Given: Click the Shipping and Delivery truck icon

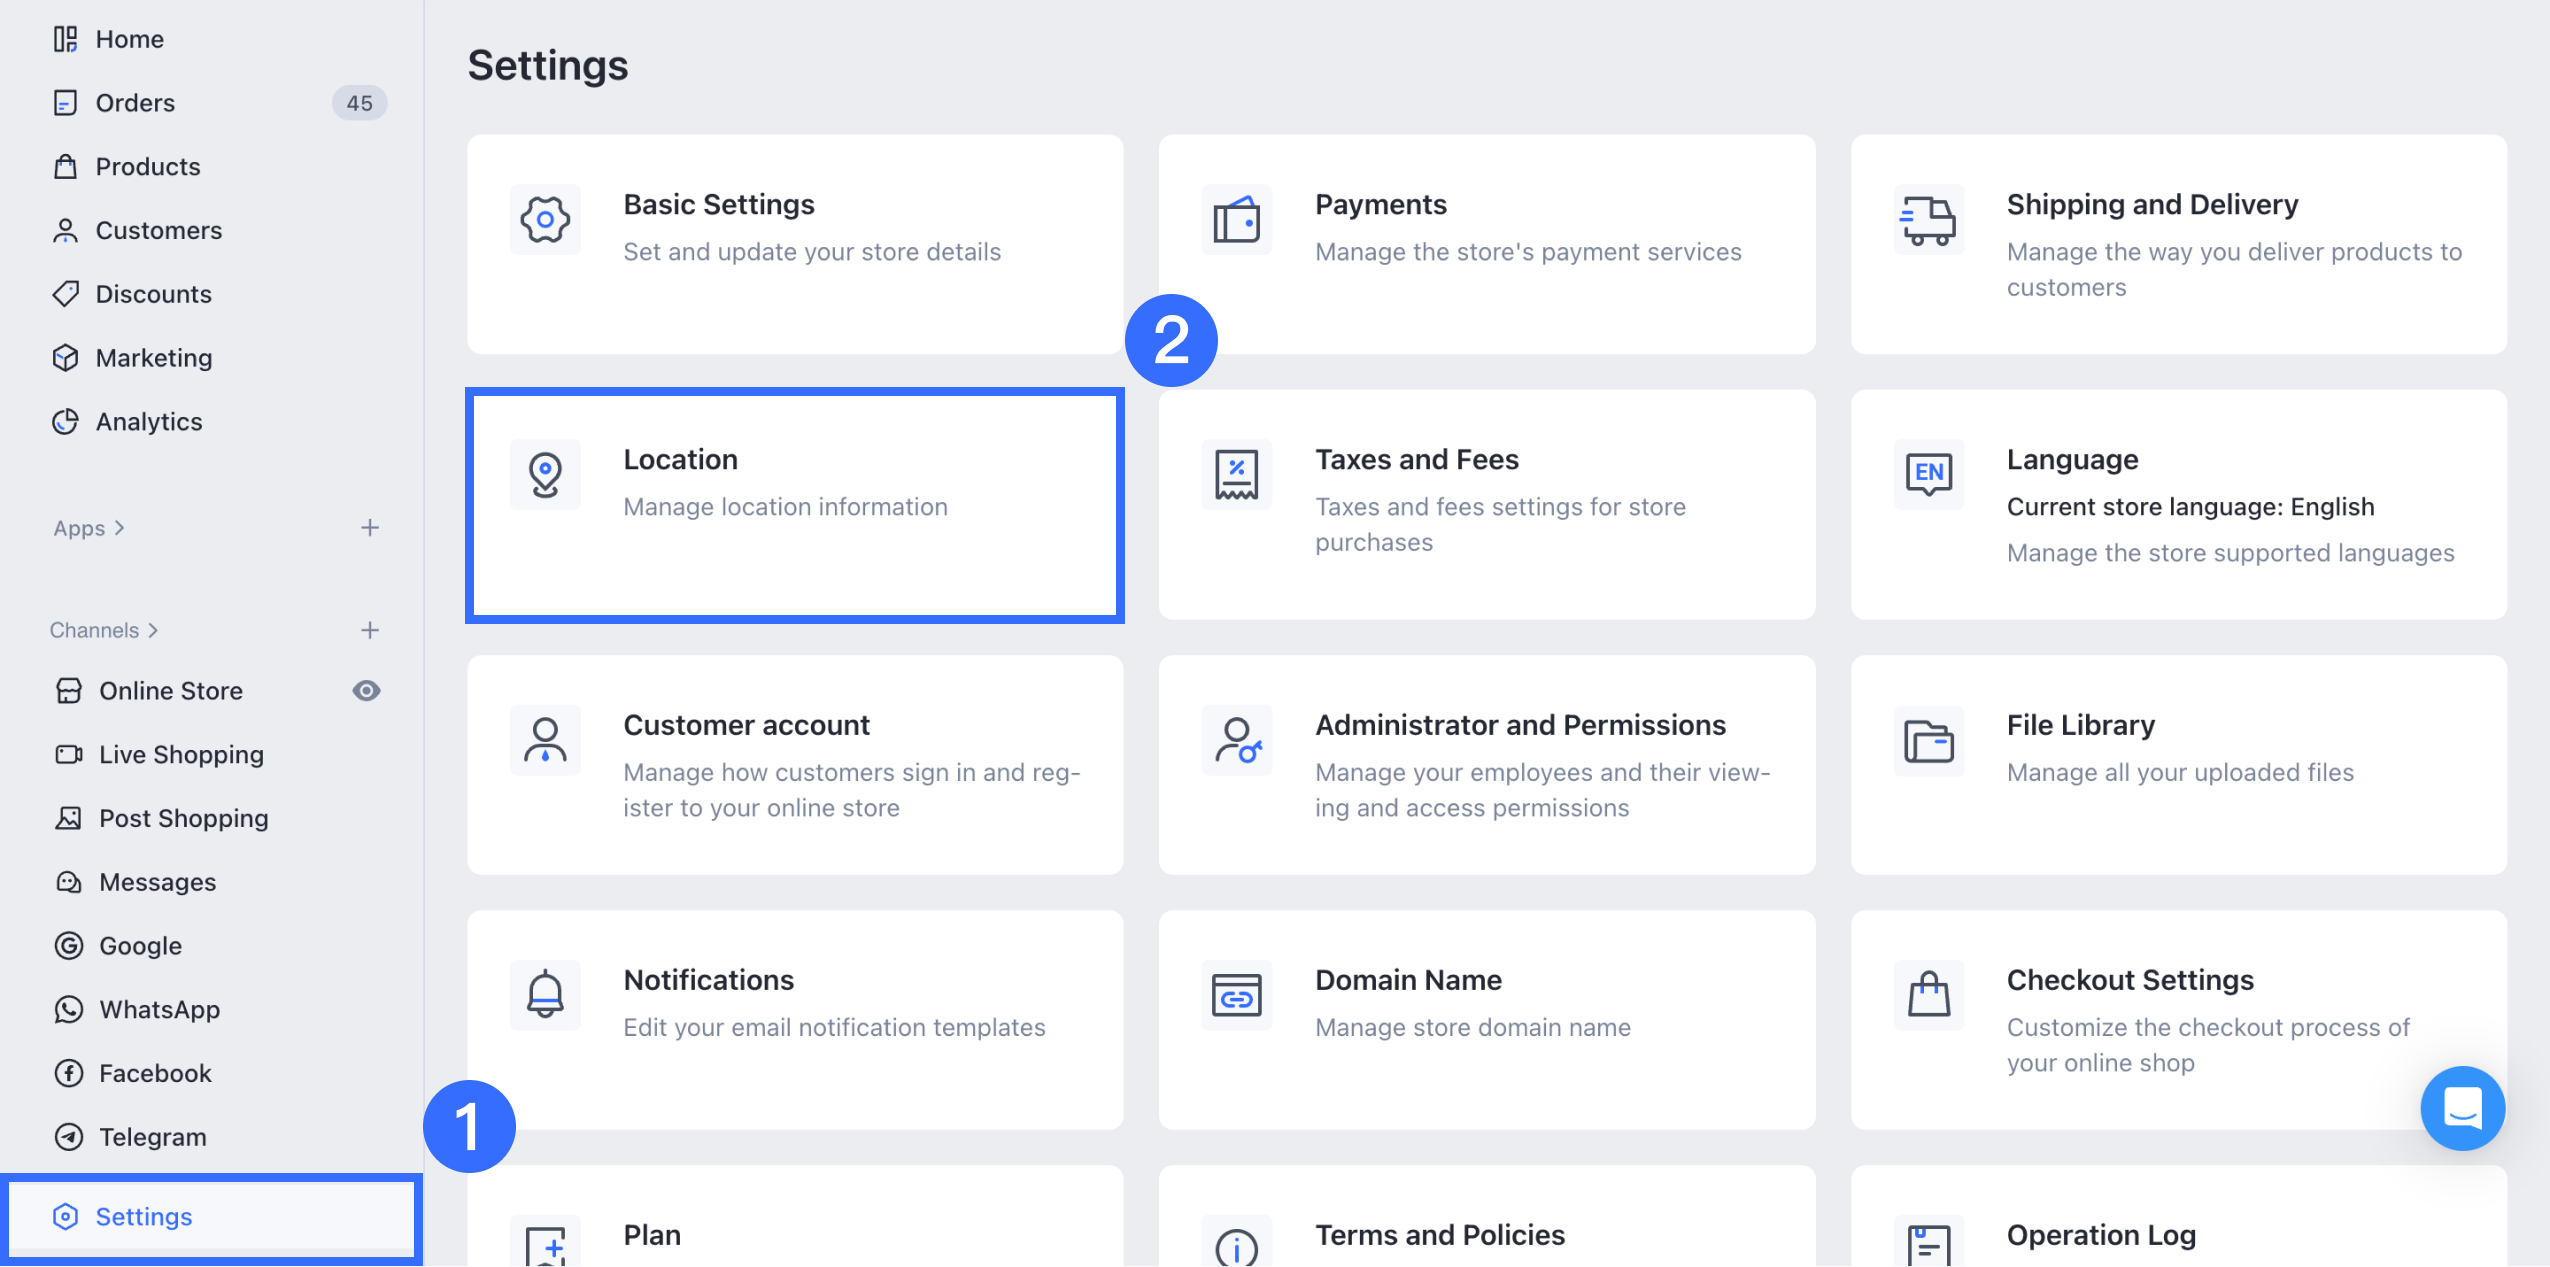Looking at the screenshot, I should [1929, 219].
